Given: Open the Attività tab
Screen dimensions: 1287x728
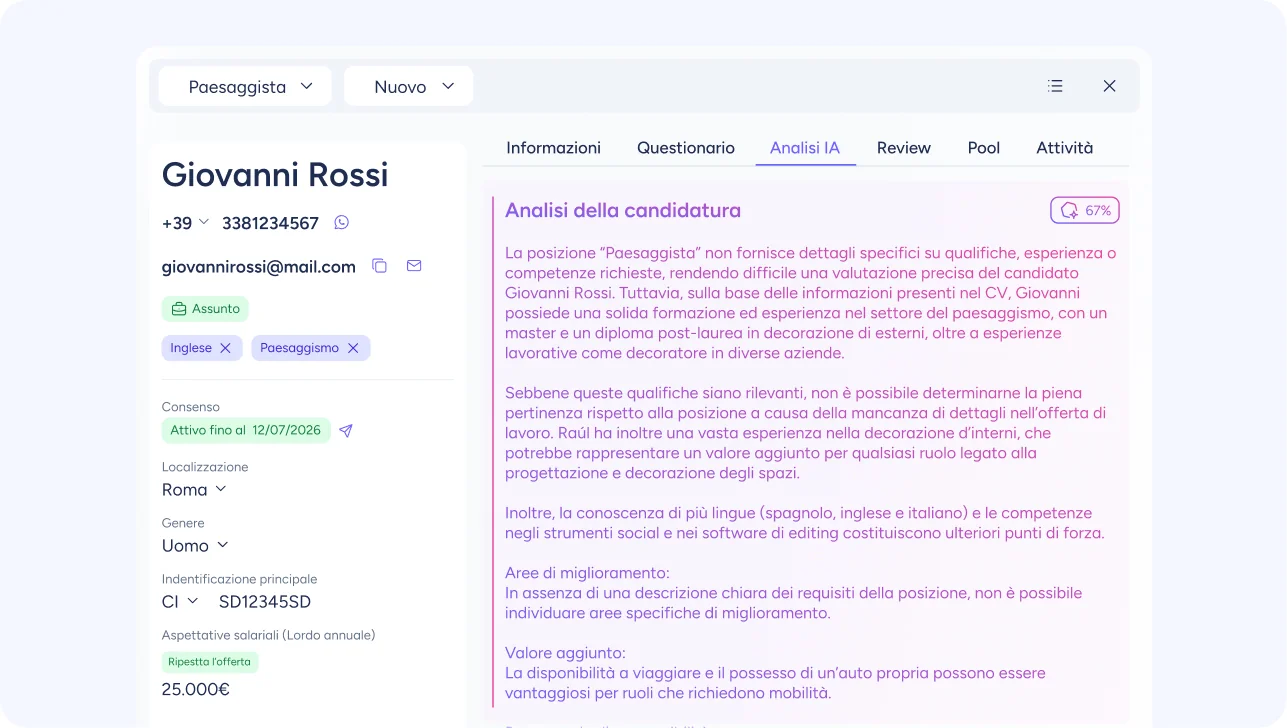Looking at the screenshot, I should point(1064,148).
